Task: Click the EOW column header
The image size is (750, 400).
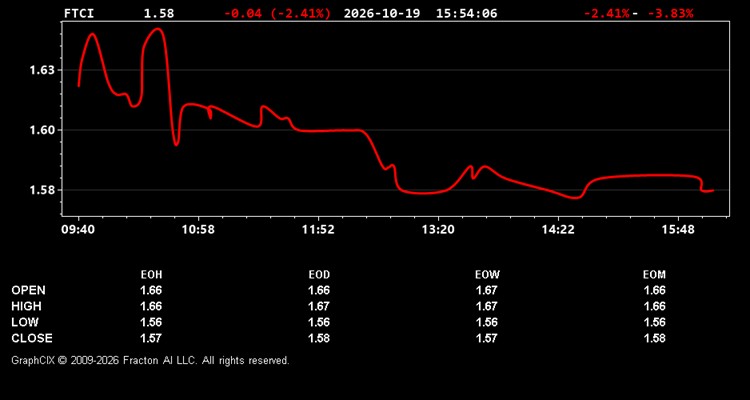Action: coord(487,275)
